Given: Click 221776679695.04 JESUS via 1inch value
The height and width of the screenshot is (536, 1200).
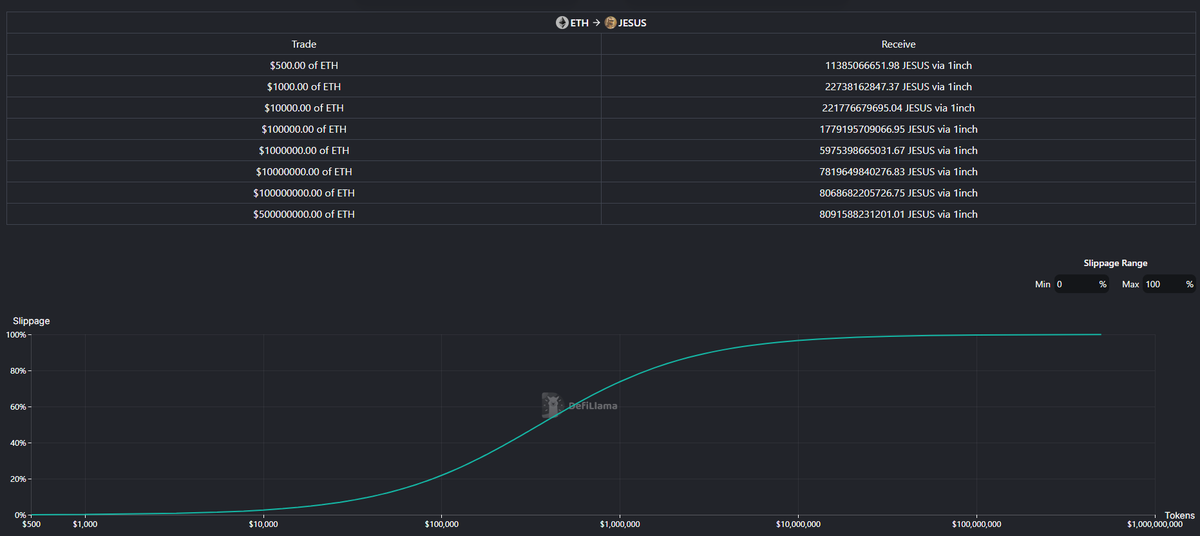Looking at the screenshot, I should (898, 108).
